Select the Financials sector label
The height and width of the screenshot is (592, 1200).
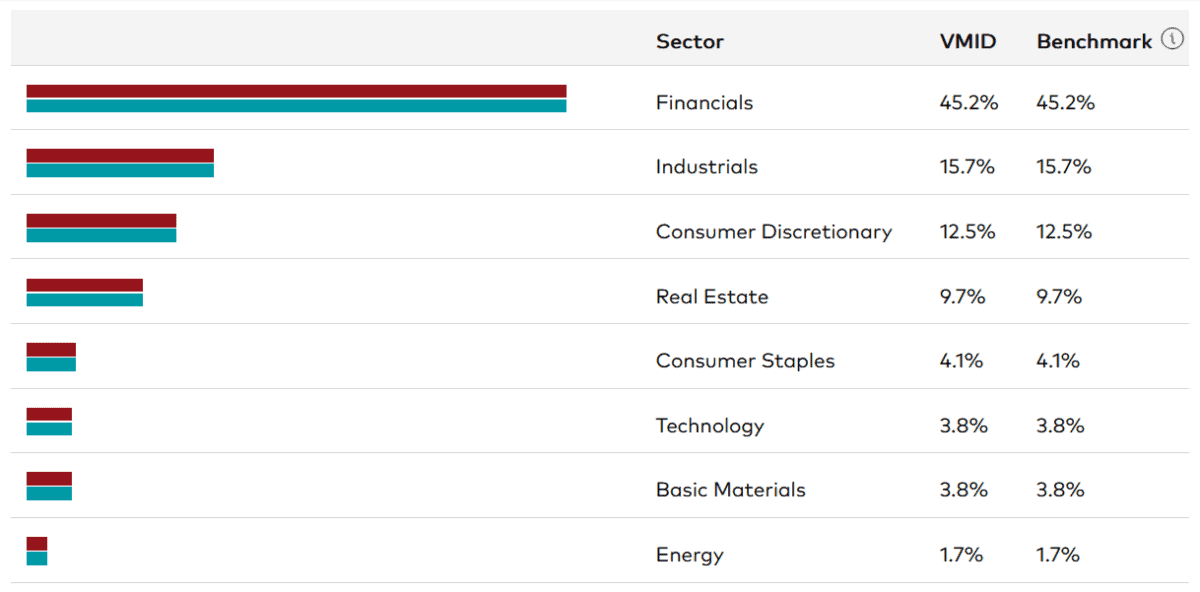(x=704, y=103)
